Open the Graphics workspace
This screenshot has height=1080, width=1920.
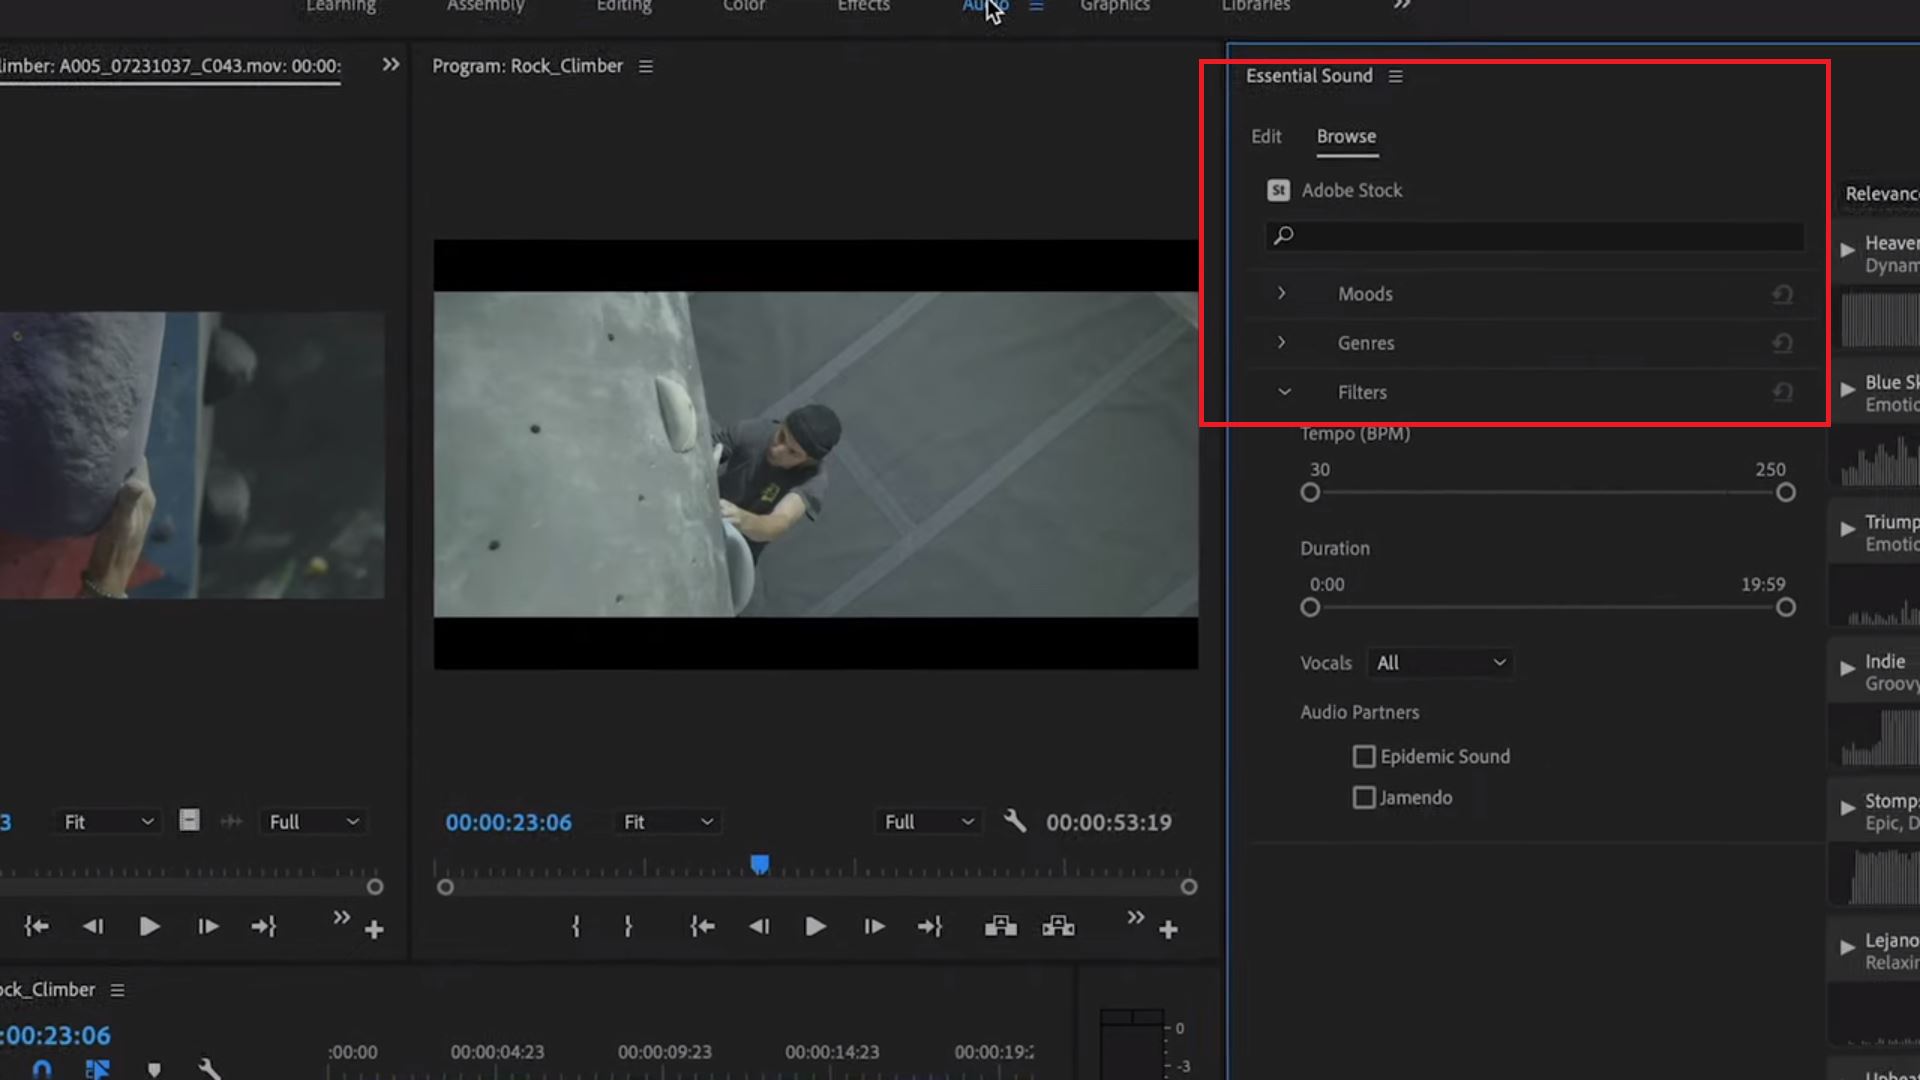click(1114, 7)
